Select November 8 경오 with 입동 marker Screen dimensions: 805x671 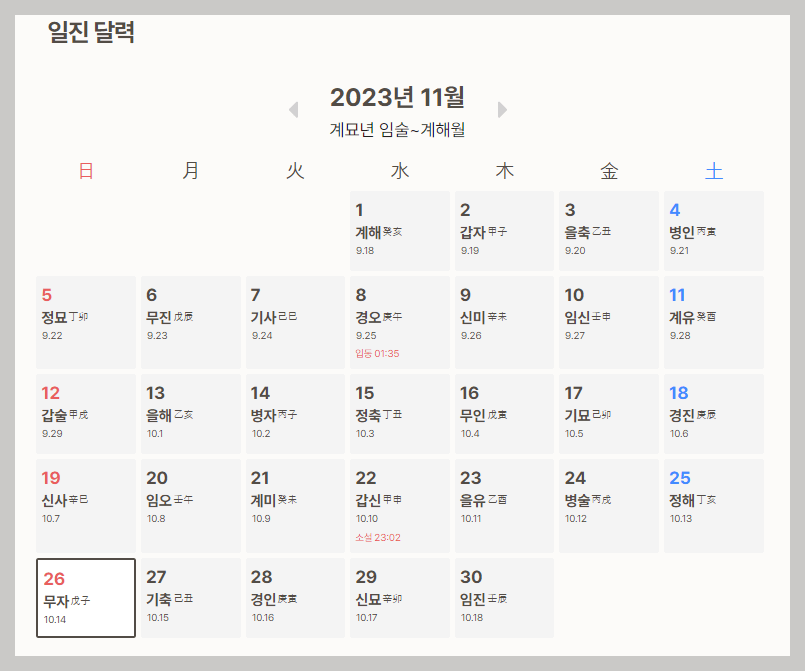tap(399, 320)
